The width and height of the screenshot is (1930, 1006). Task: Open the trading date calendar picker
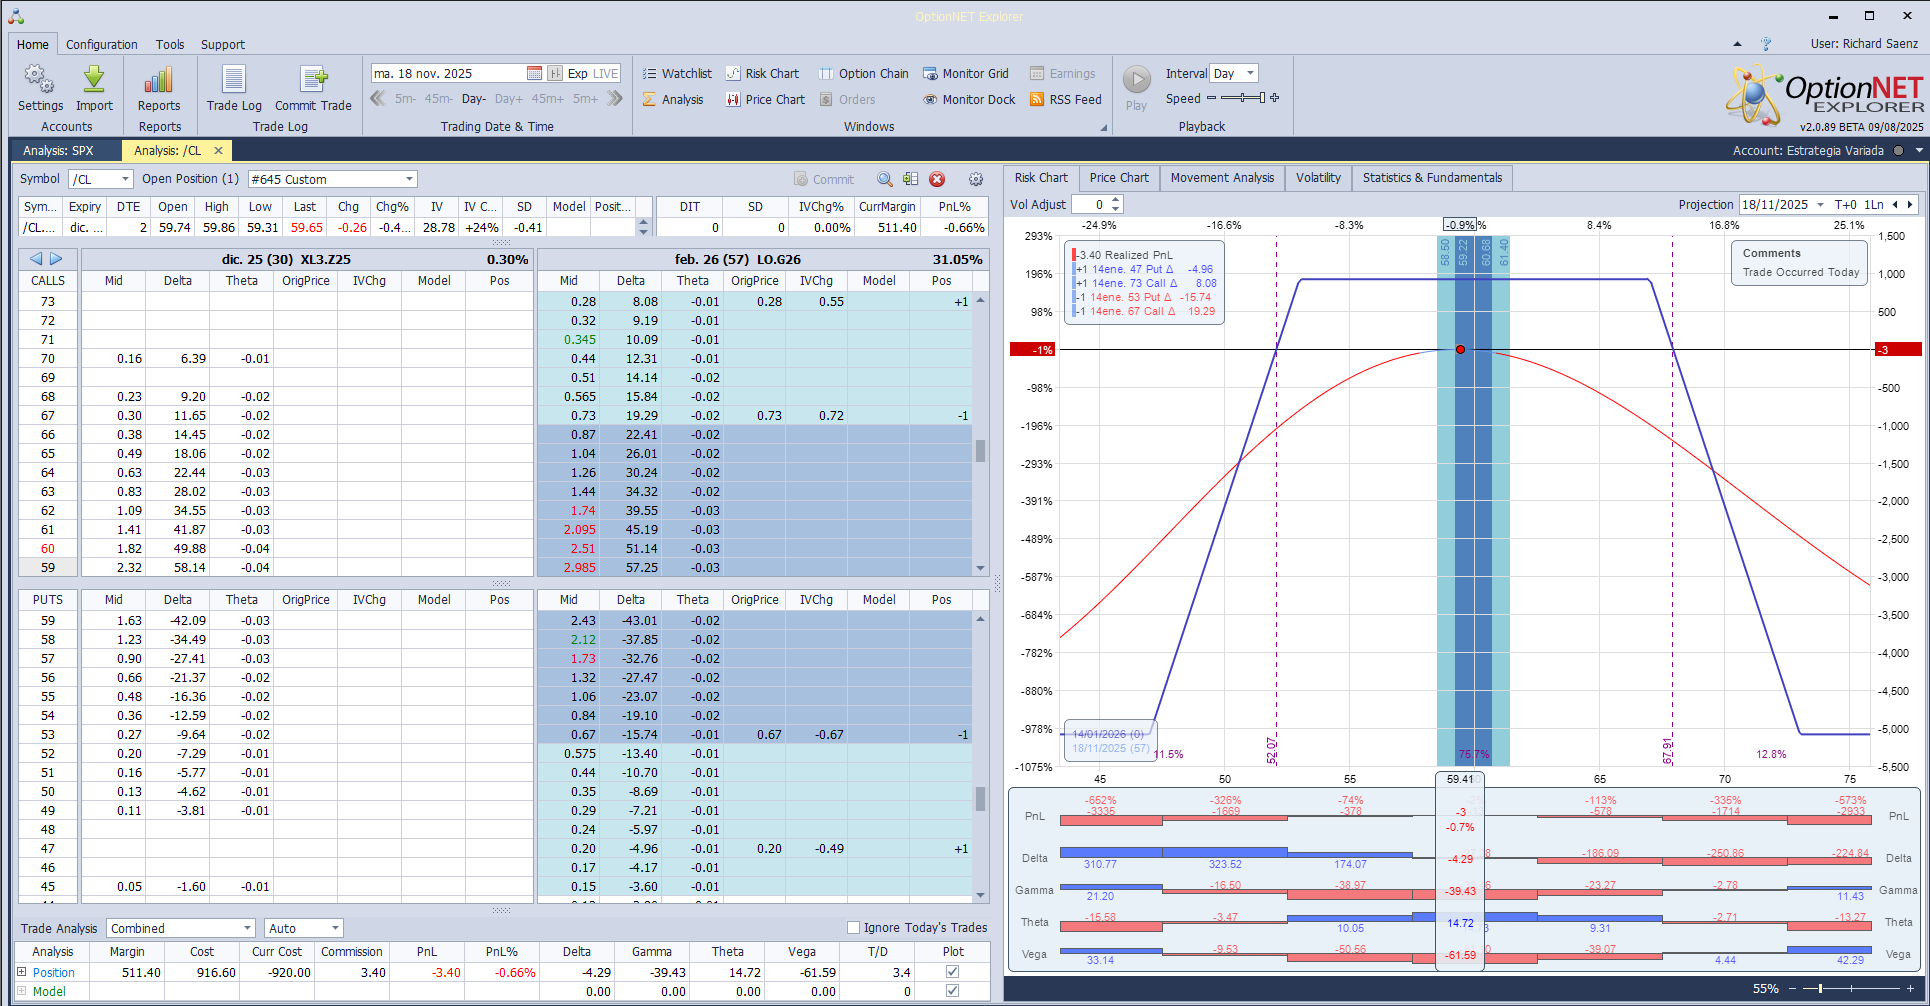[x=535, y=73]
